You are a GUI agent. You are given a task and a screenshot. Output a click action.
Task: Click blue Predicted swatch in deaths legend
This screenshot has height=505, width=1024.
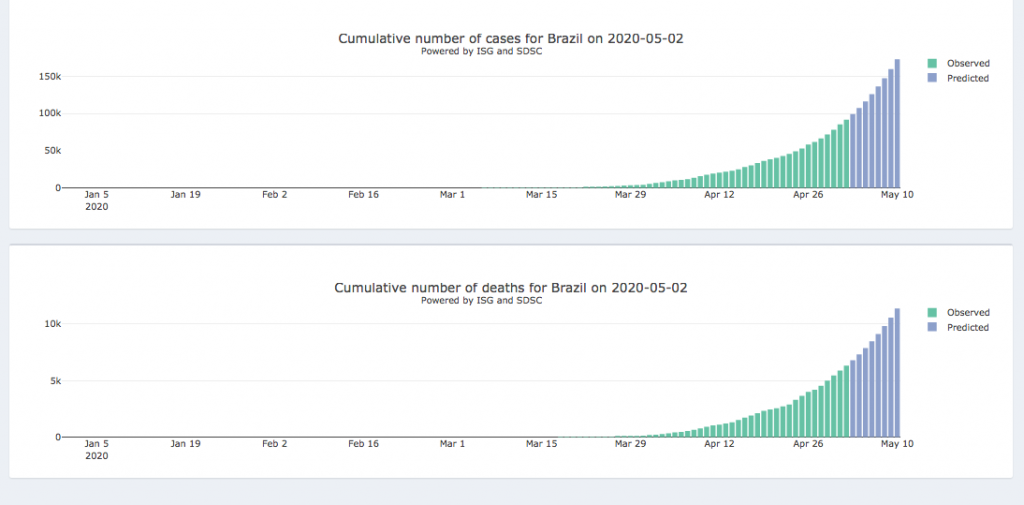[x=932, y=328]
